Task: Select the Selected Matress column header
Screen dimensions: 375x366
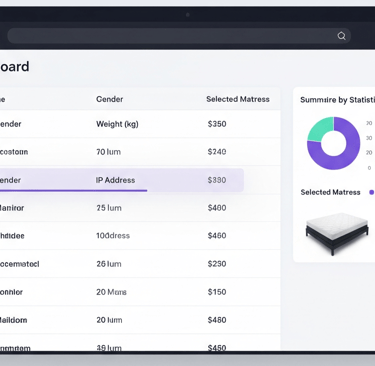Action: [x=238, y=99]
